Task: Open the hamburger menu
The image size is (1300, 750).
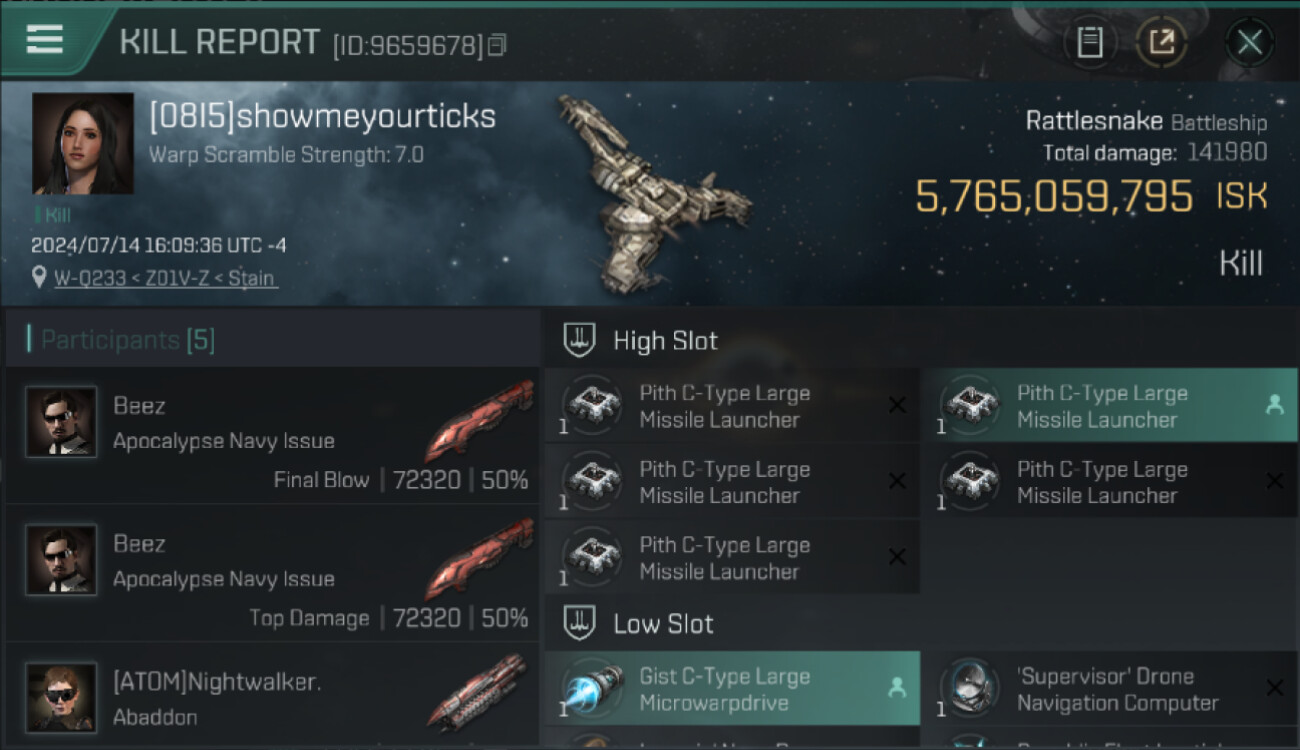Action: (x=45, y=40)
